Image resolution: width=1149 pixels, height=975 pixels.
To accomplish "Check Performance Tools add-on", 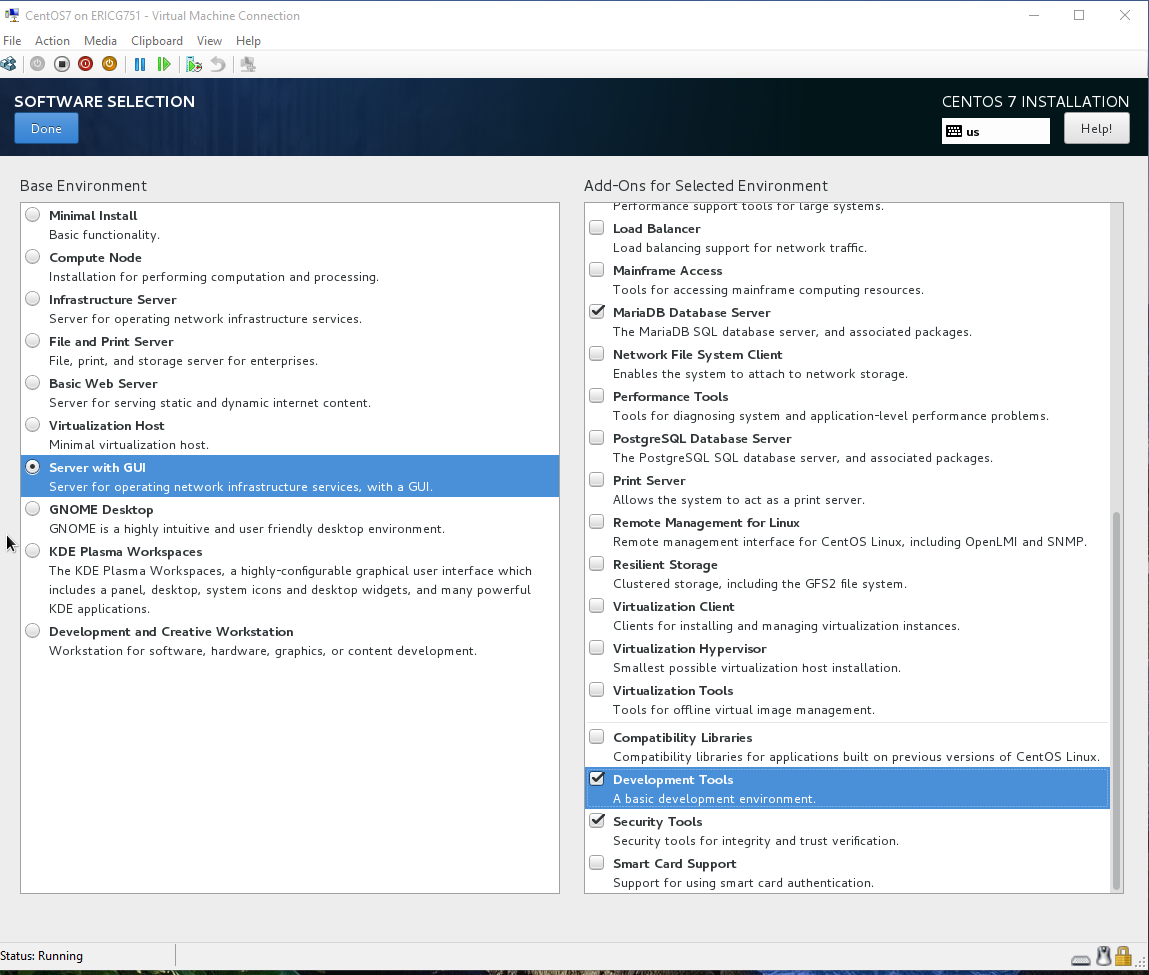I will coord(597,396).
